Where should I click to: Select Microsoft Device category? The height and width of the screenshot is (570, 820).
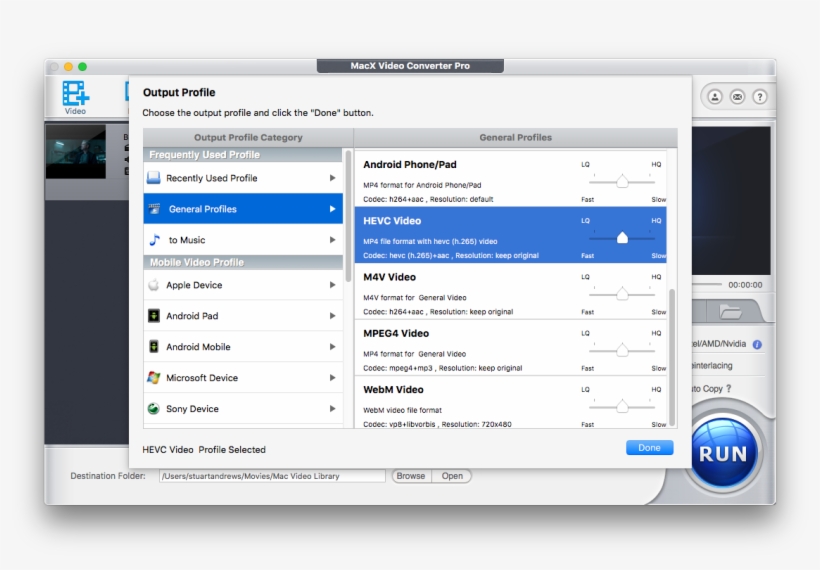point(243,378)
